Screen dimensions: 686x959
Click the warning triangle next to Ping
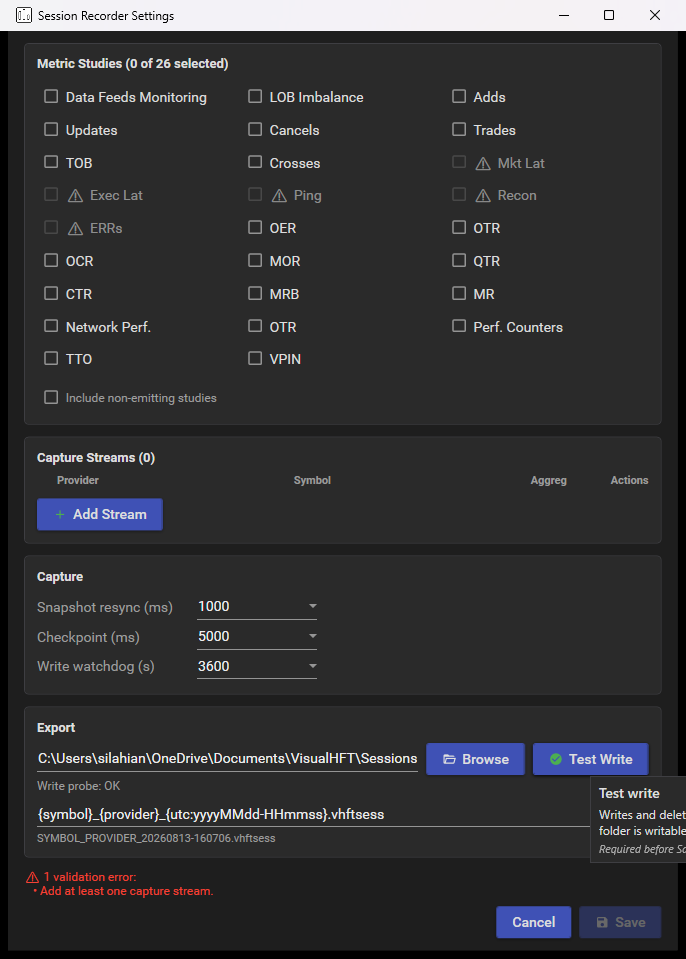(279, 196)
